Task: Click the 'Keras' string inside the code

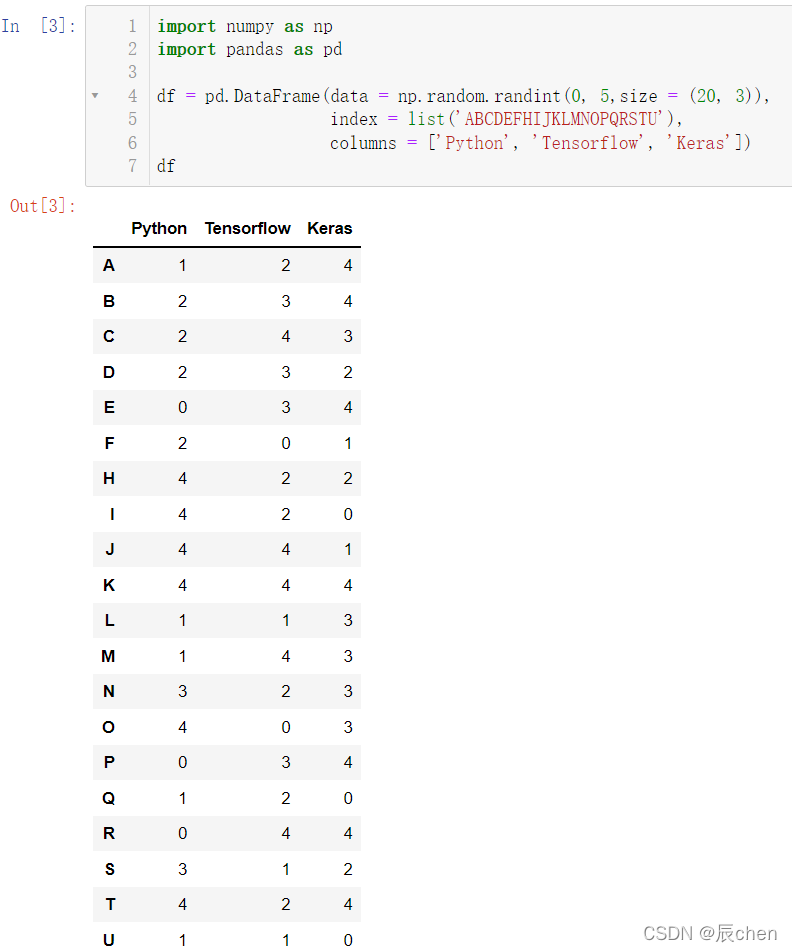Action: pos(700,143)
